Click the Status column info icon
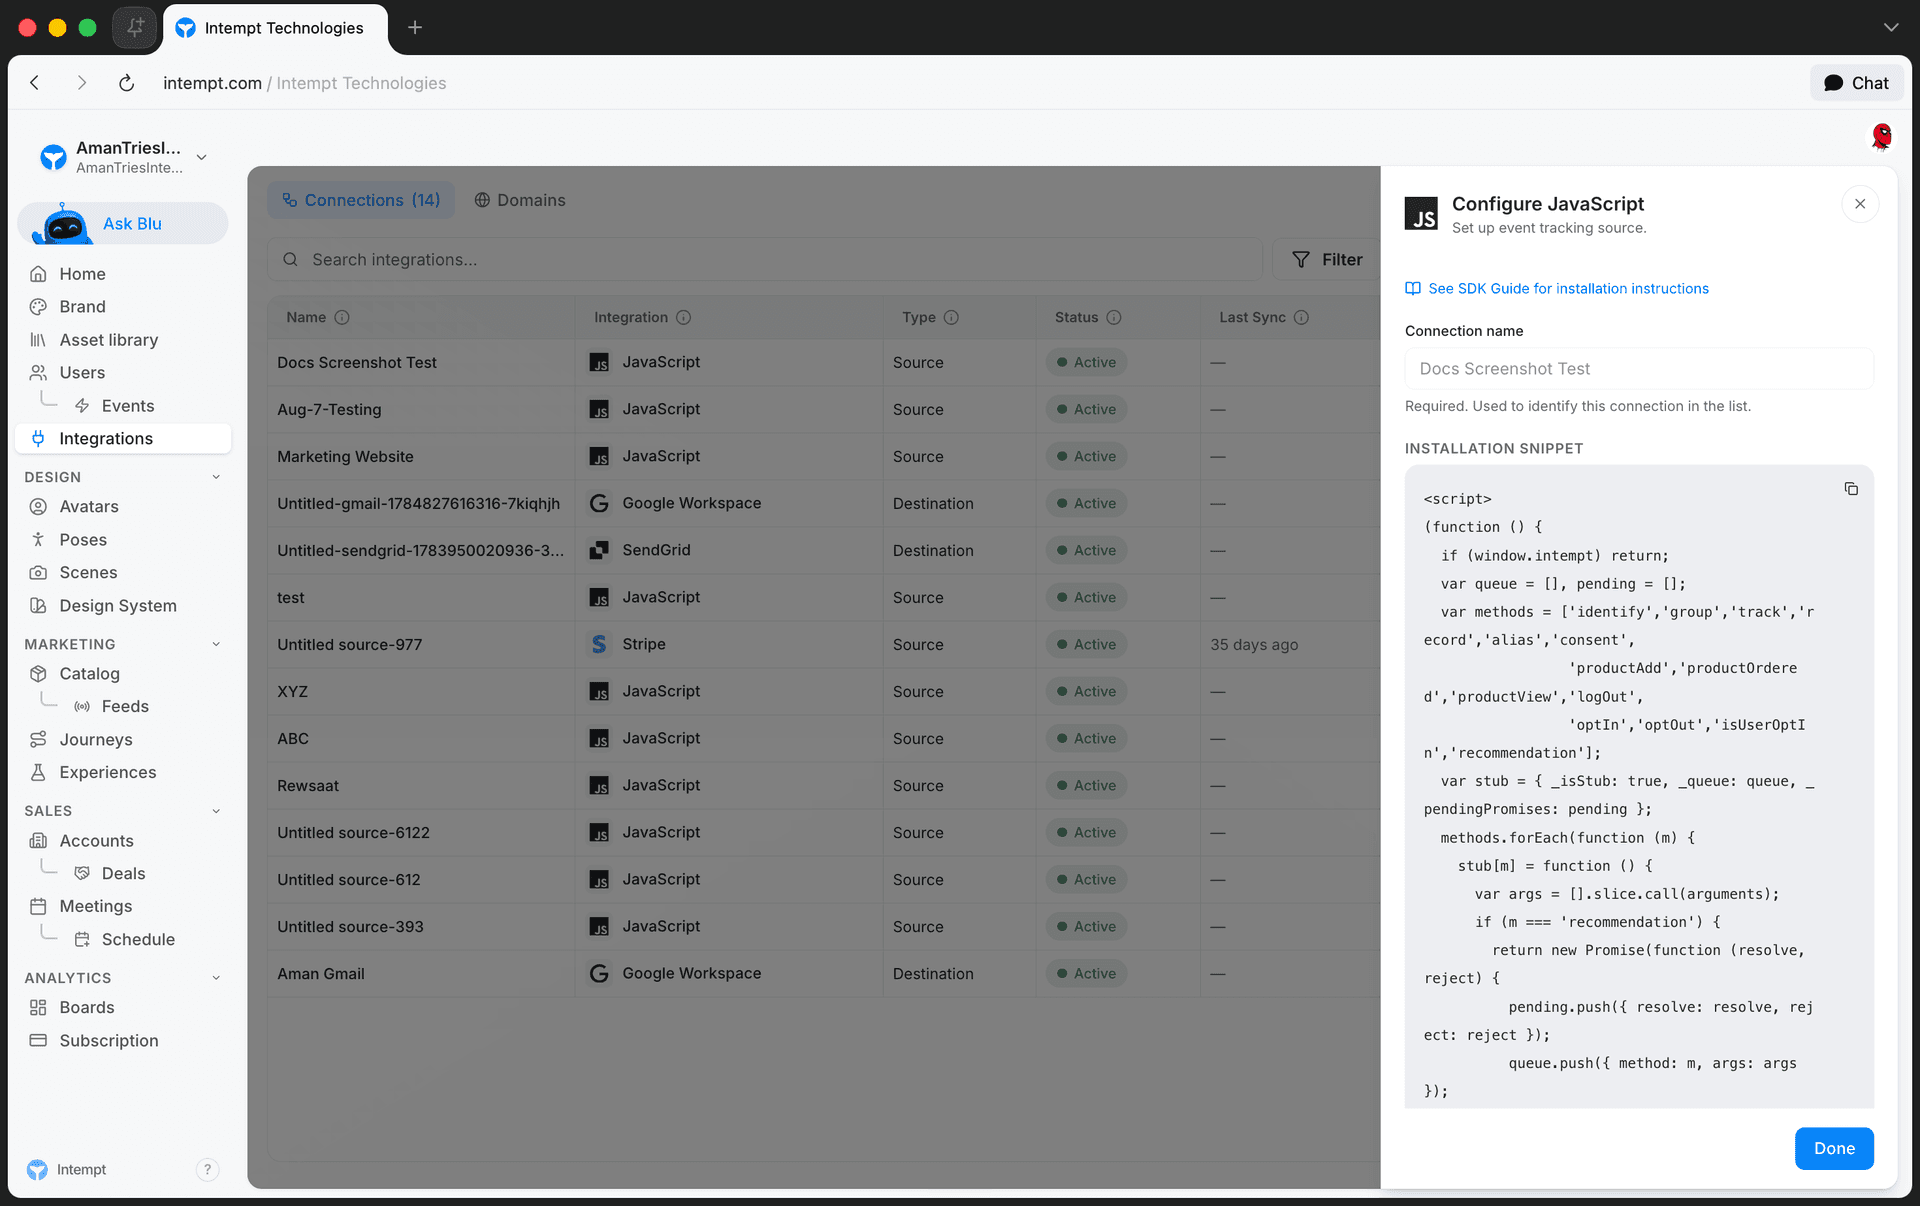The width and height of the screenshot is (1920, 1206). pyautogui.click(x=1113, y=317)
